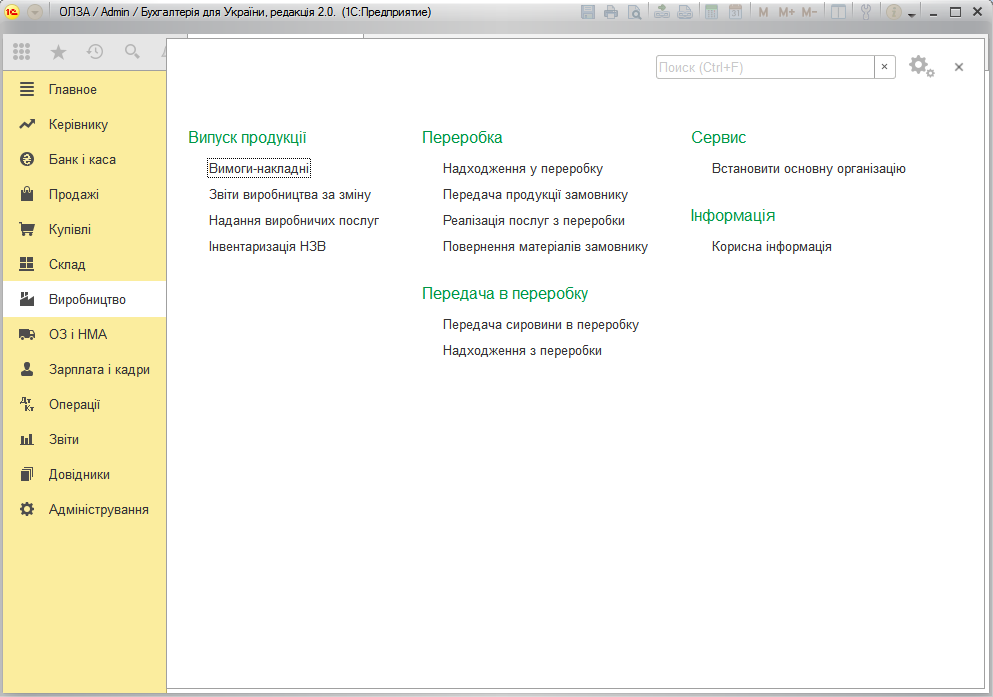Go to Зарплата і кадри section
This screenshot has height=697, width=993.
(85, 370)
